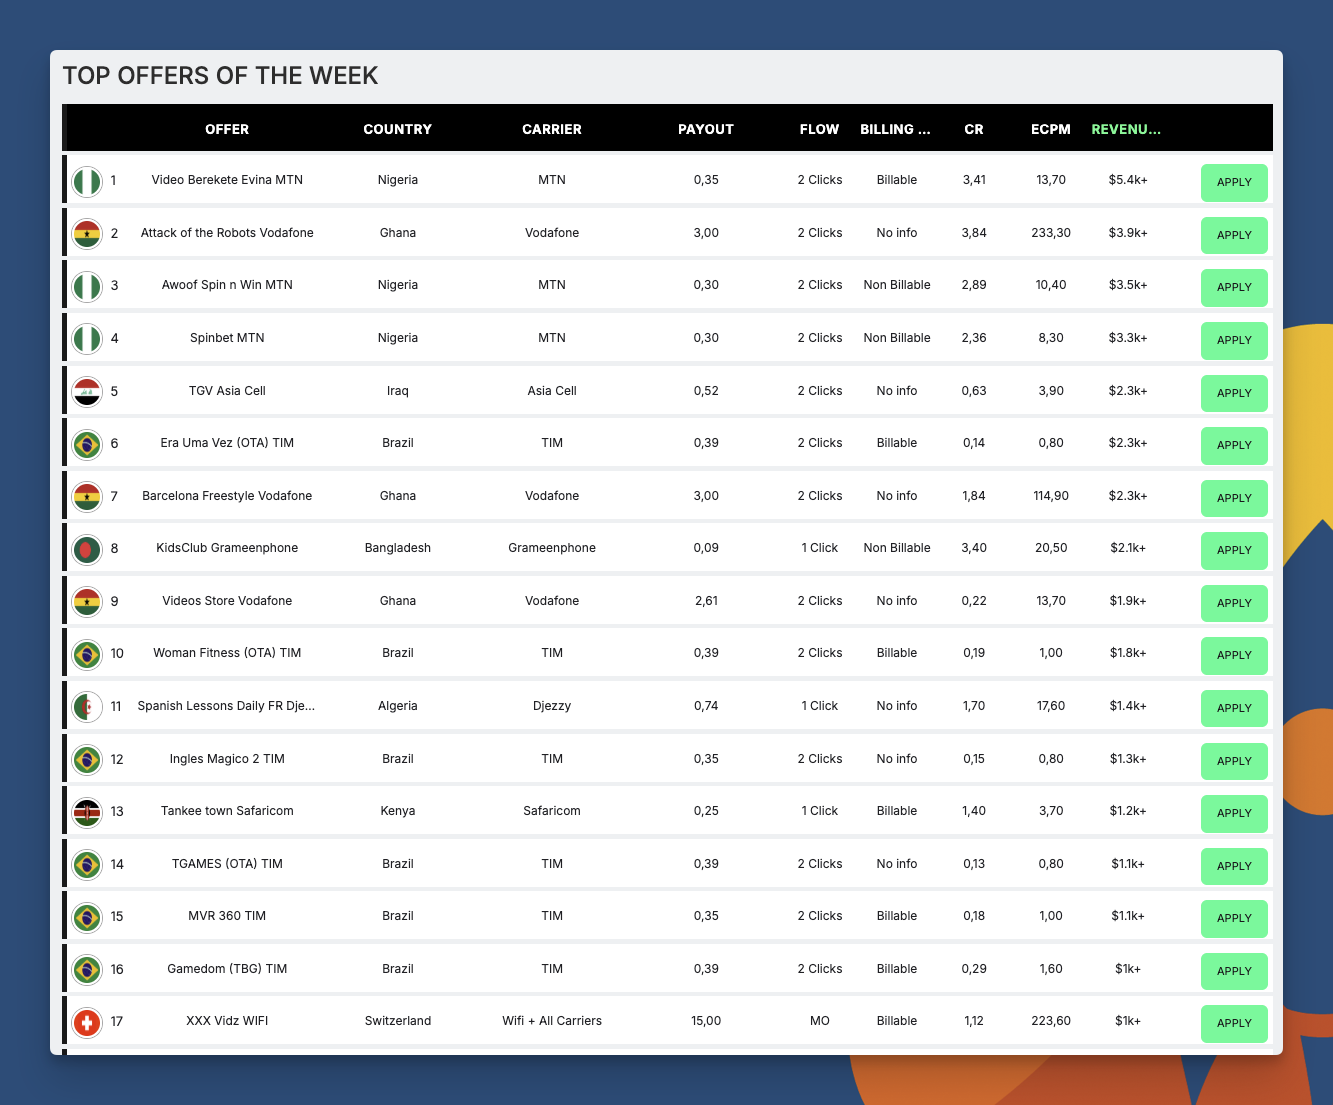Click the offer name Tankee town Safaricom

pyautogui.click(x=227, y=811)
